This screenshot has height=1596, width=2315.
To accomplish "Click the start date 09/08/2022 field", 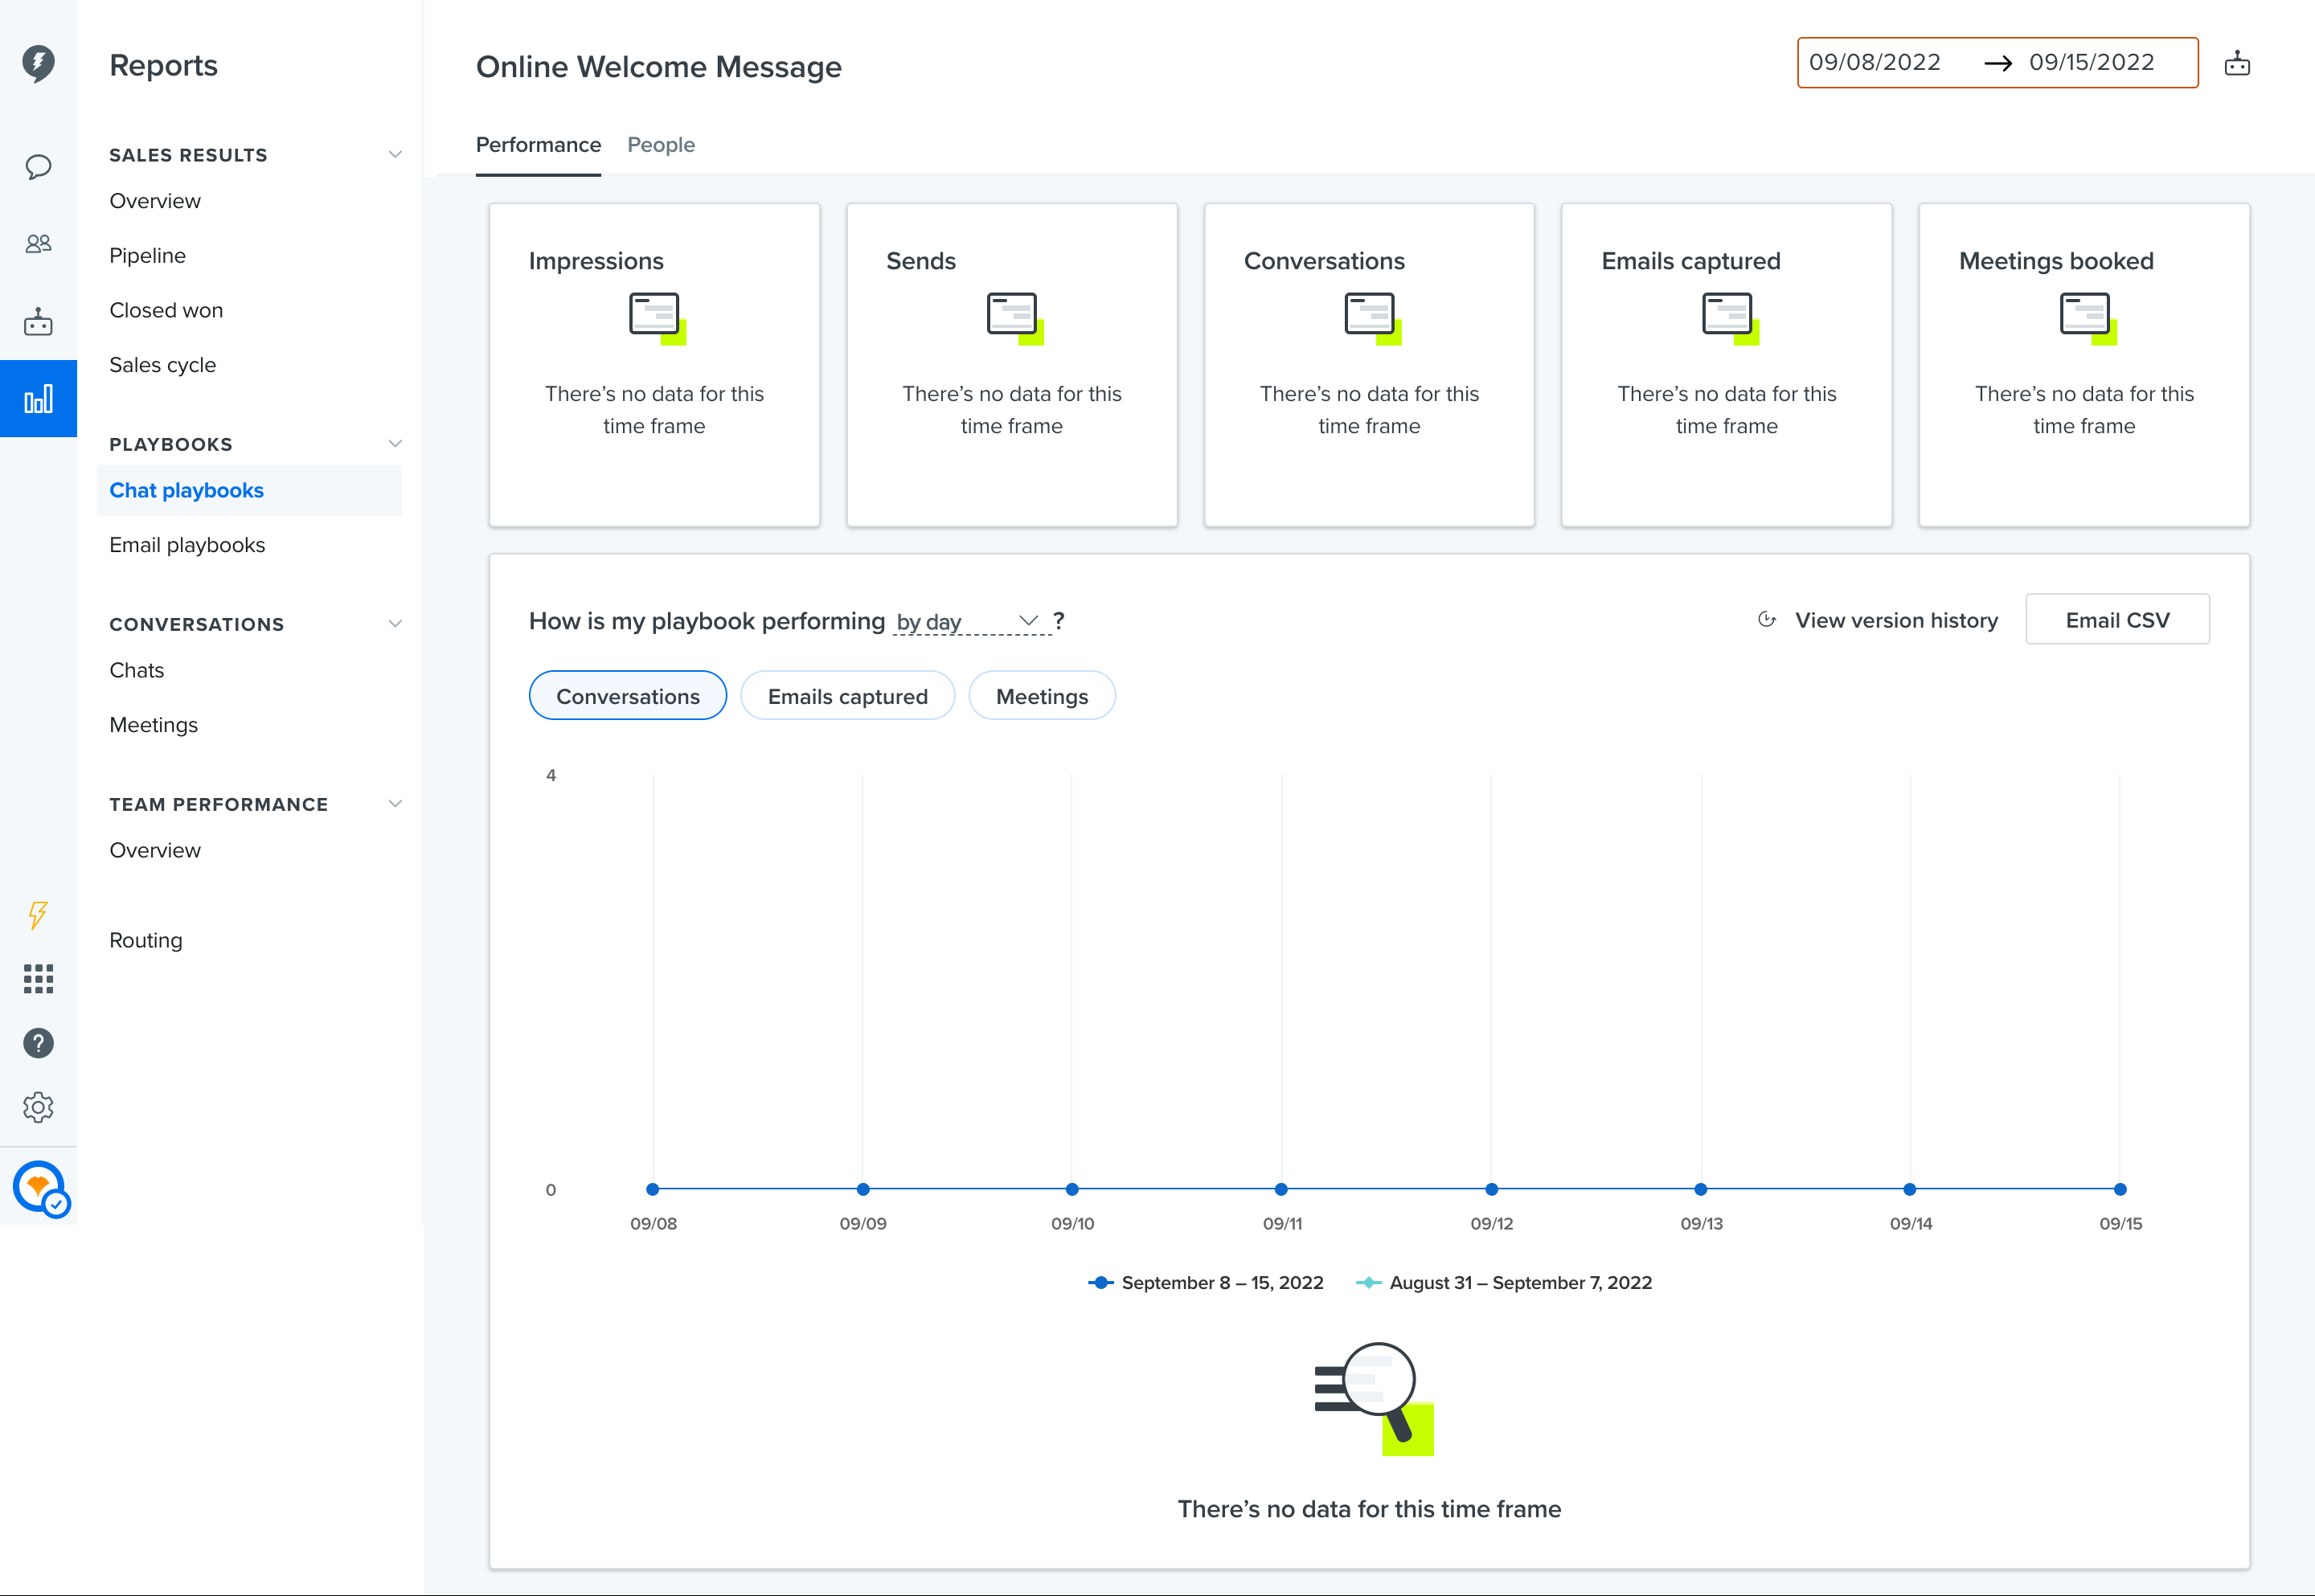I will [1874, 62].
